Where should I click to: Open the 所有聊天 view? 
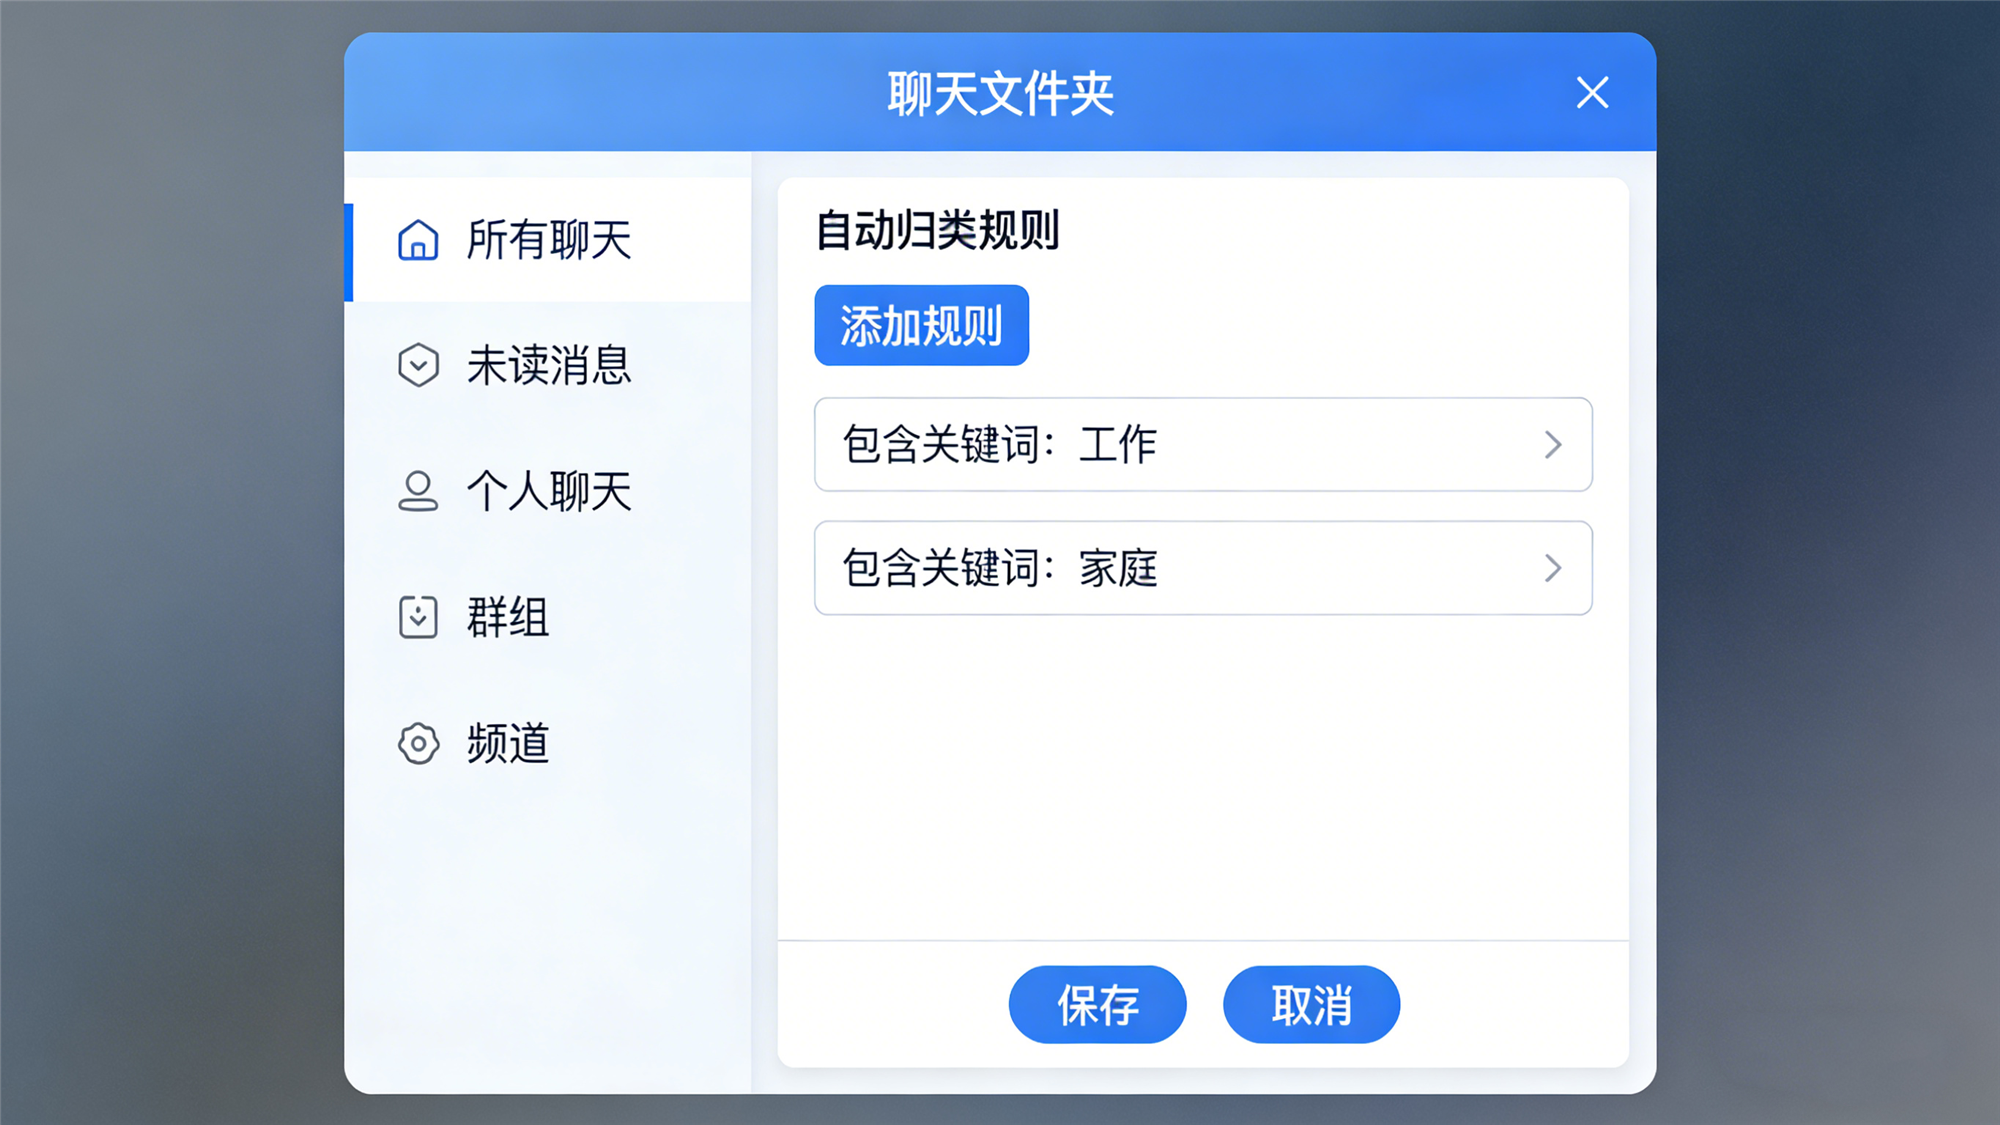coord(548,240)
